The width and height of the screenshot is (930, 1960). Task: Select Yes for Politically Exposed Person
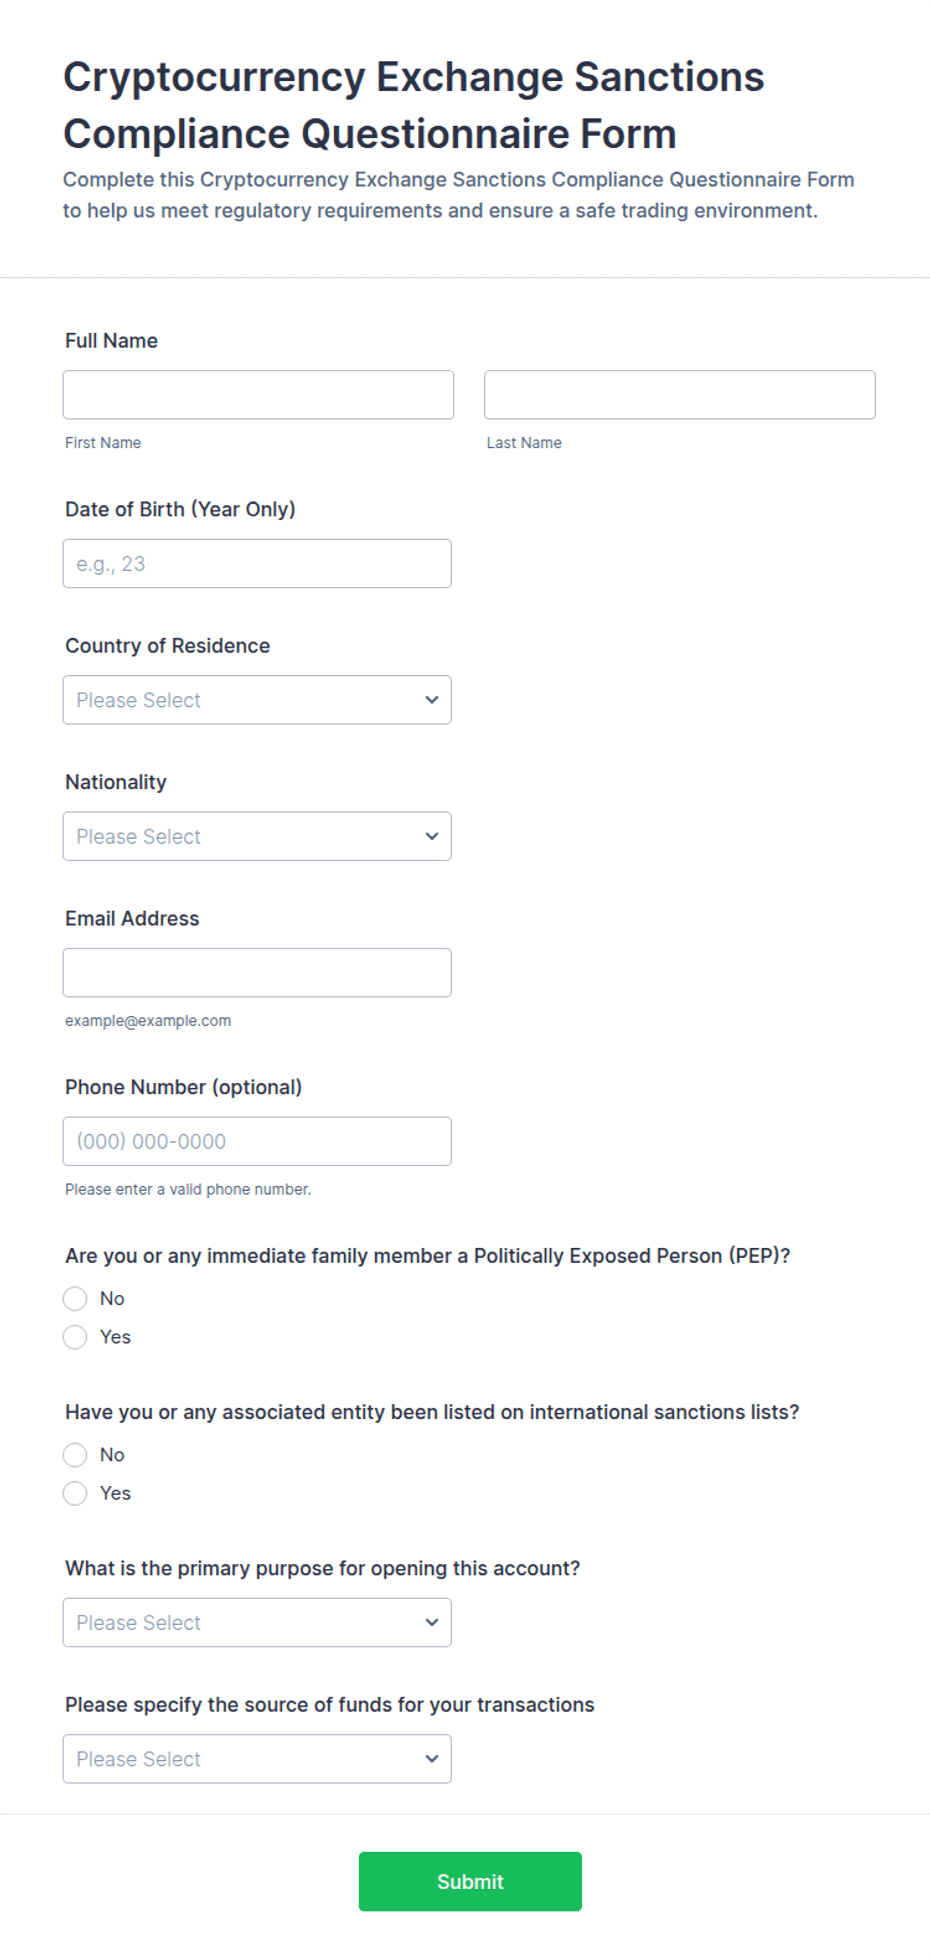coord(75,1337)
